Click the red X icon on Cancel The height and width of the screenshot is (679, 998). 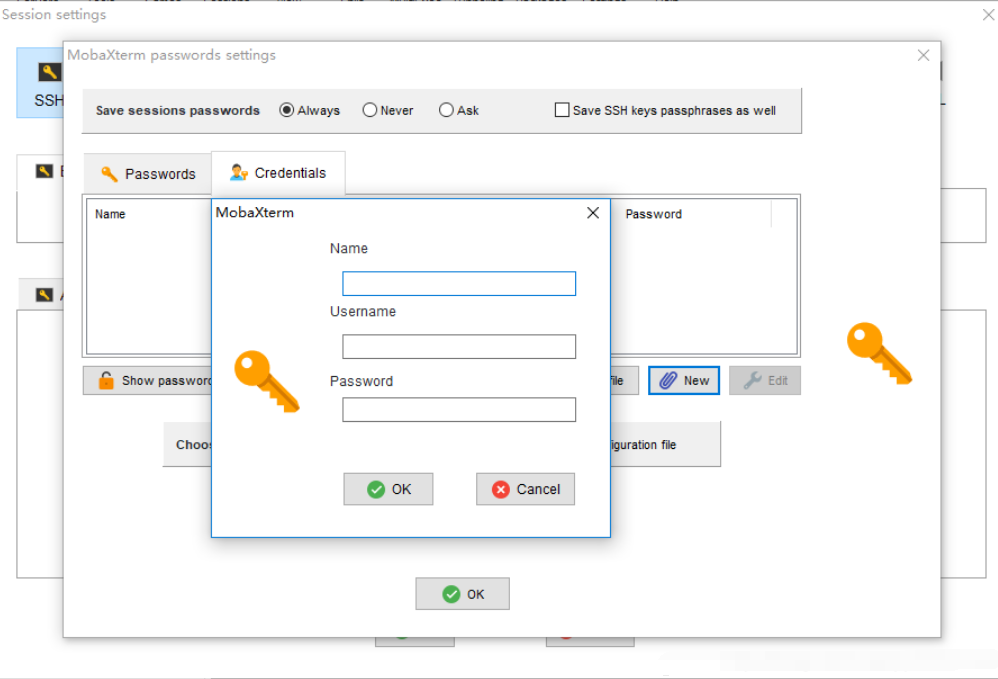pos(501,489)
